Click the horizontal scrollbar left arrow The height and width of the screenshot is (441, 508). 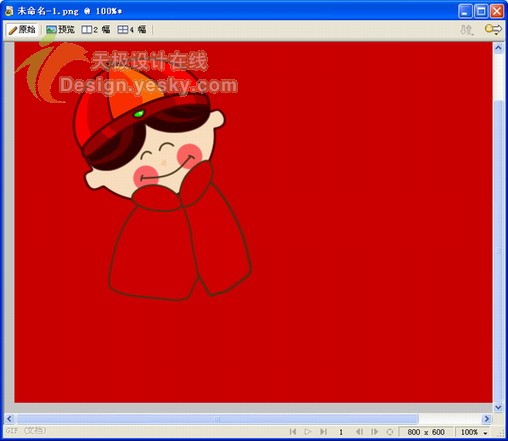click(9, 419)
